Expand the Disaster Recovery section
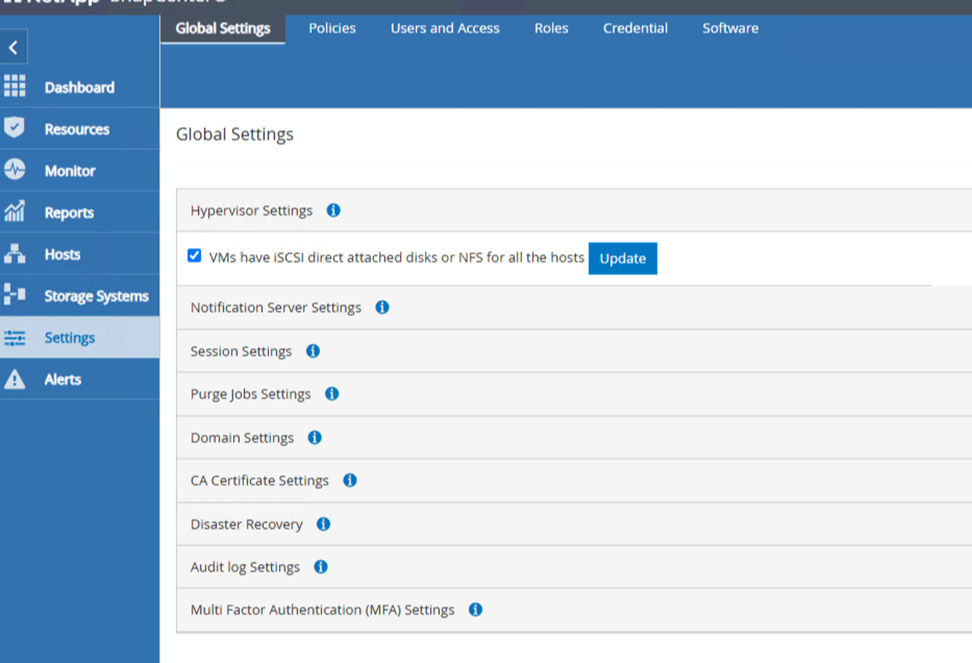 (247, 524)
